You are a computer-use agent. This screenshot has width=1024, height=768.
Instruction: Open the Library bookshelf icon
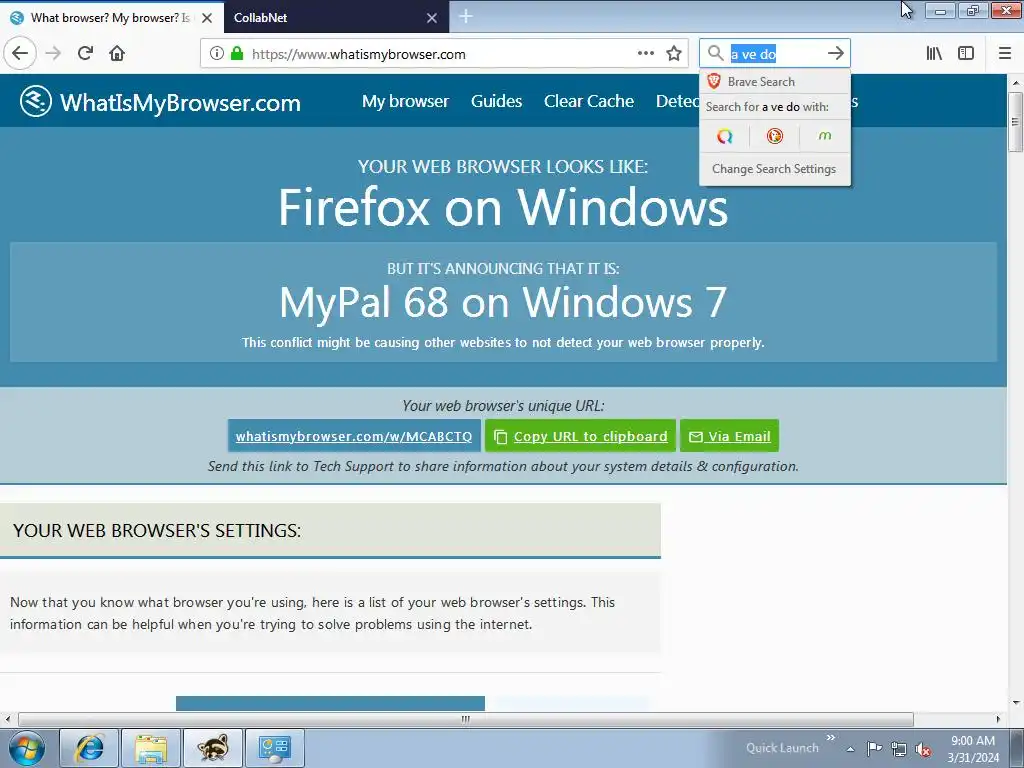934,53
